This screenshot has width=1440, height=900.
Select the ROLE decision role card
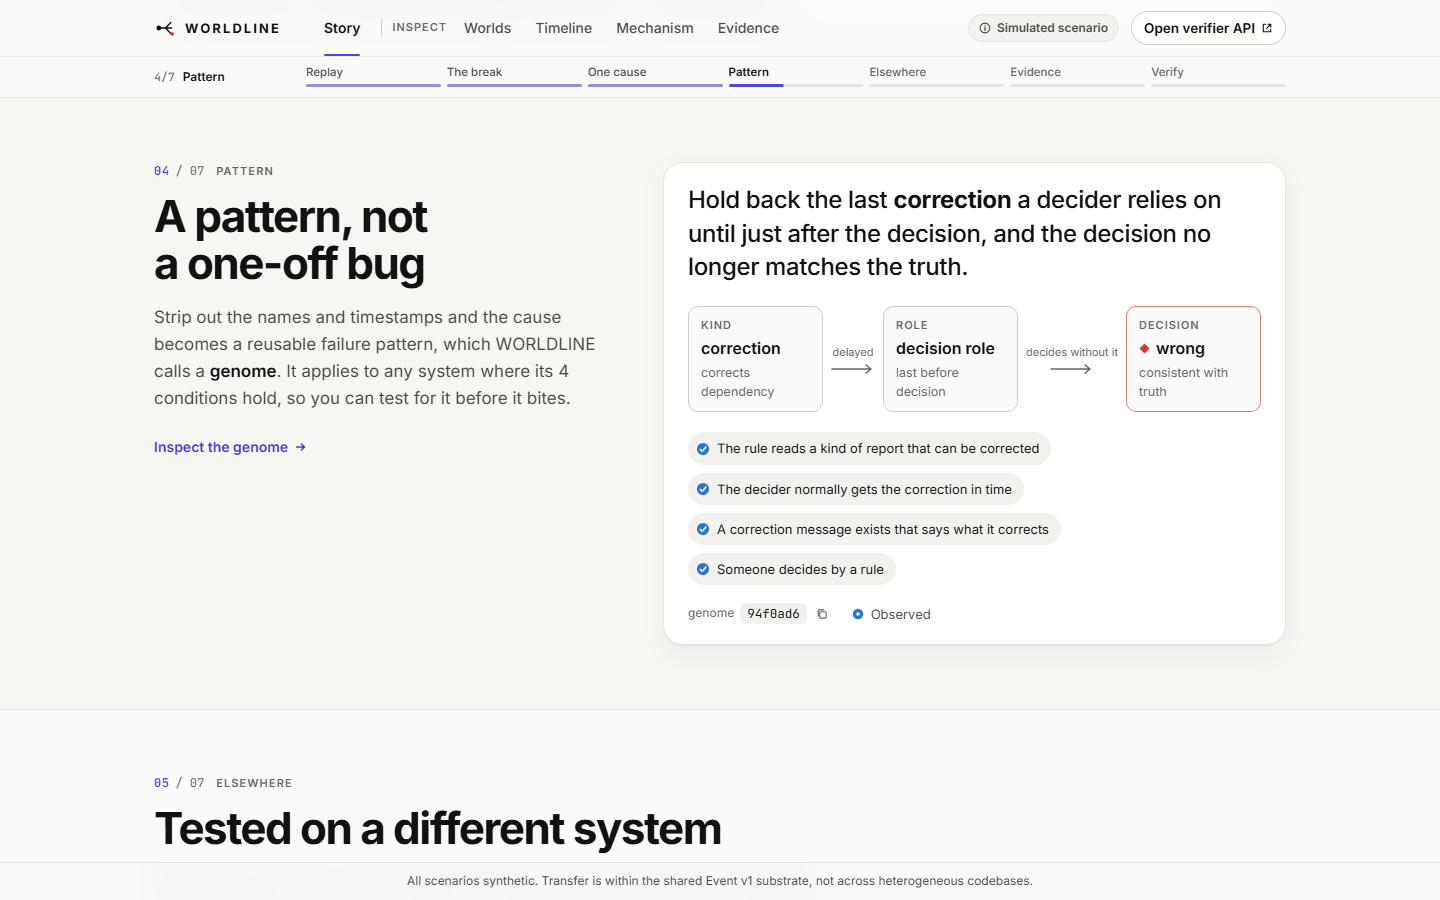click(950, 359)
